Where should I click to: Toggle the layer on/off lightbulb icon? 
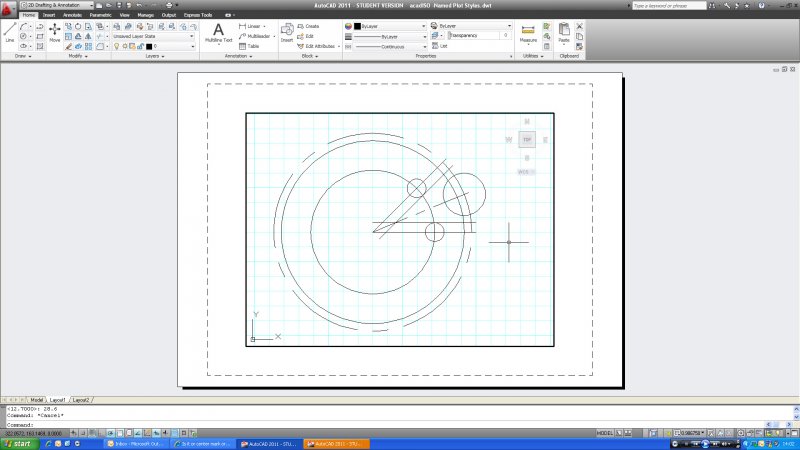pyautogui.click(x=117, y=46)
